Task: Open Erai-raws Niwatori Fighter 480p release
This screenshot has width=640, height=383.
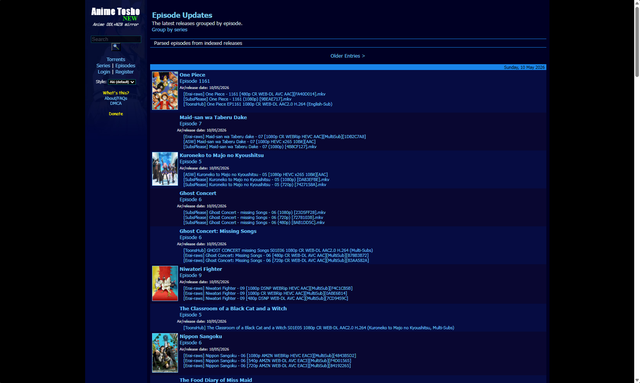Action: coord(266,298)
